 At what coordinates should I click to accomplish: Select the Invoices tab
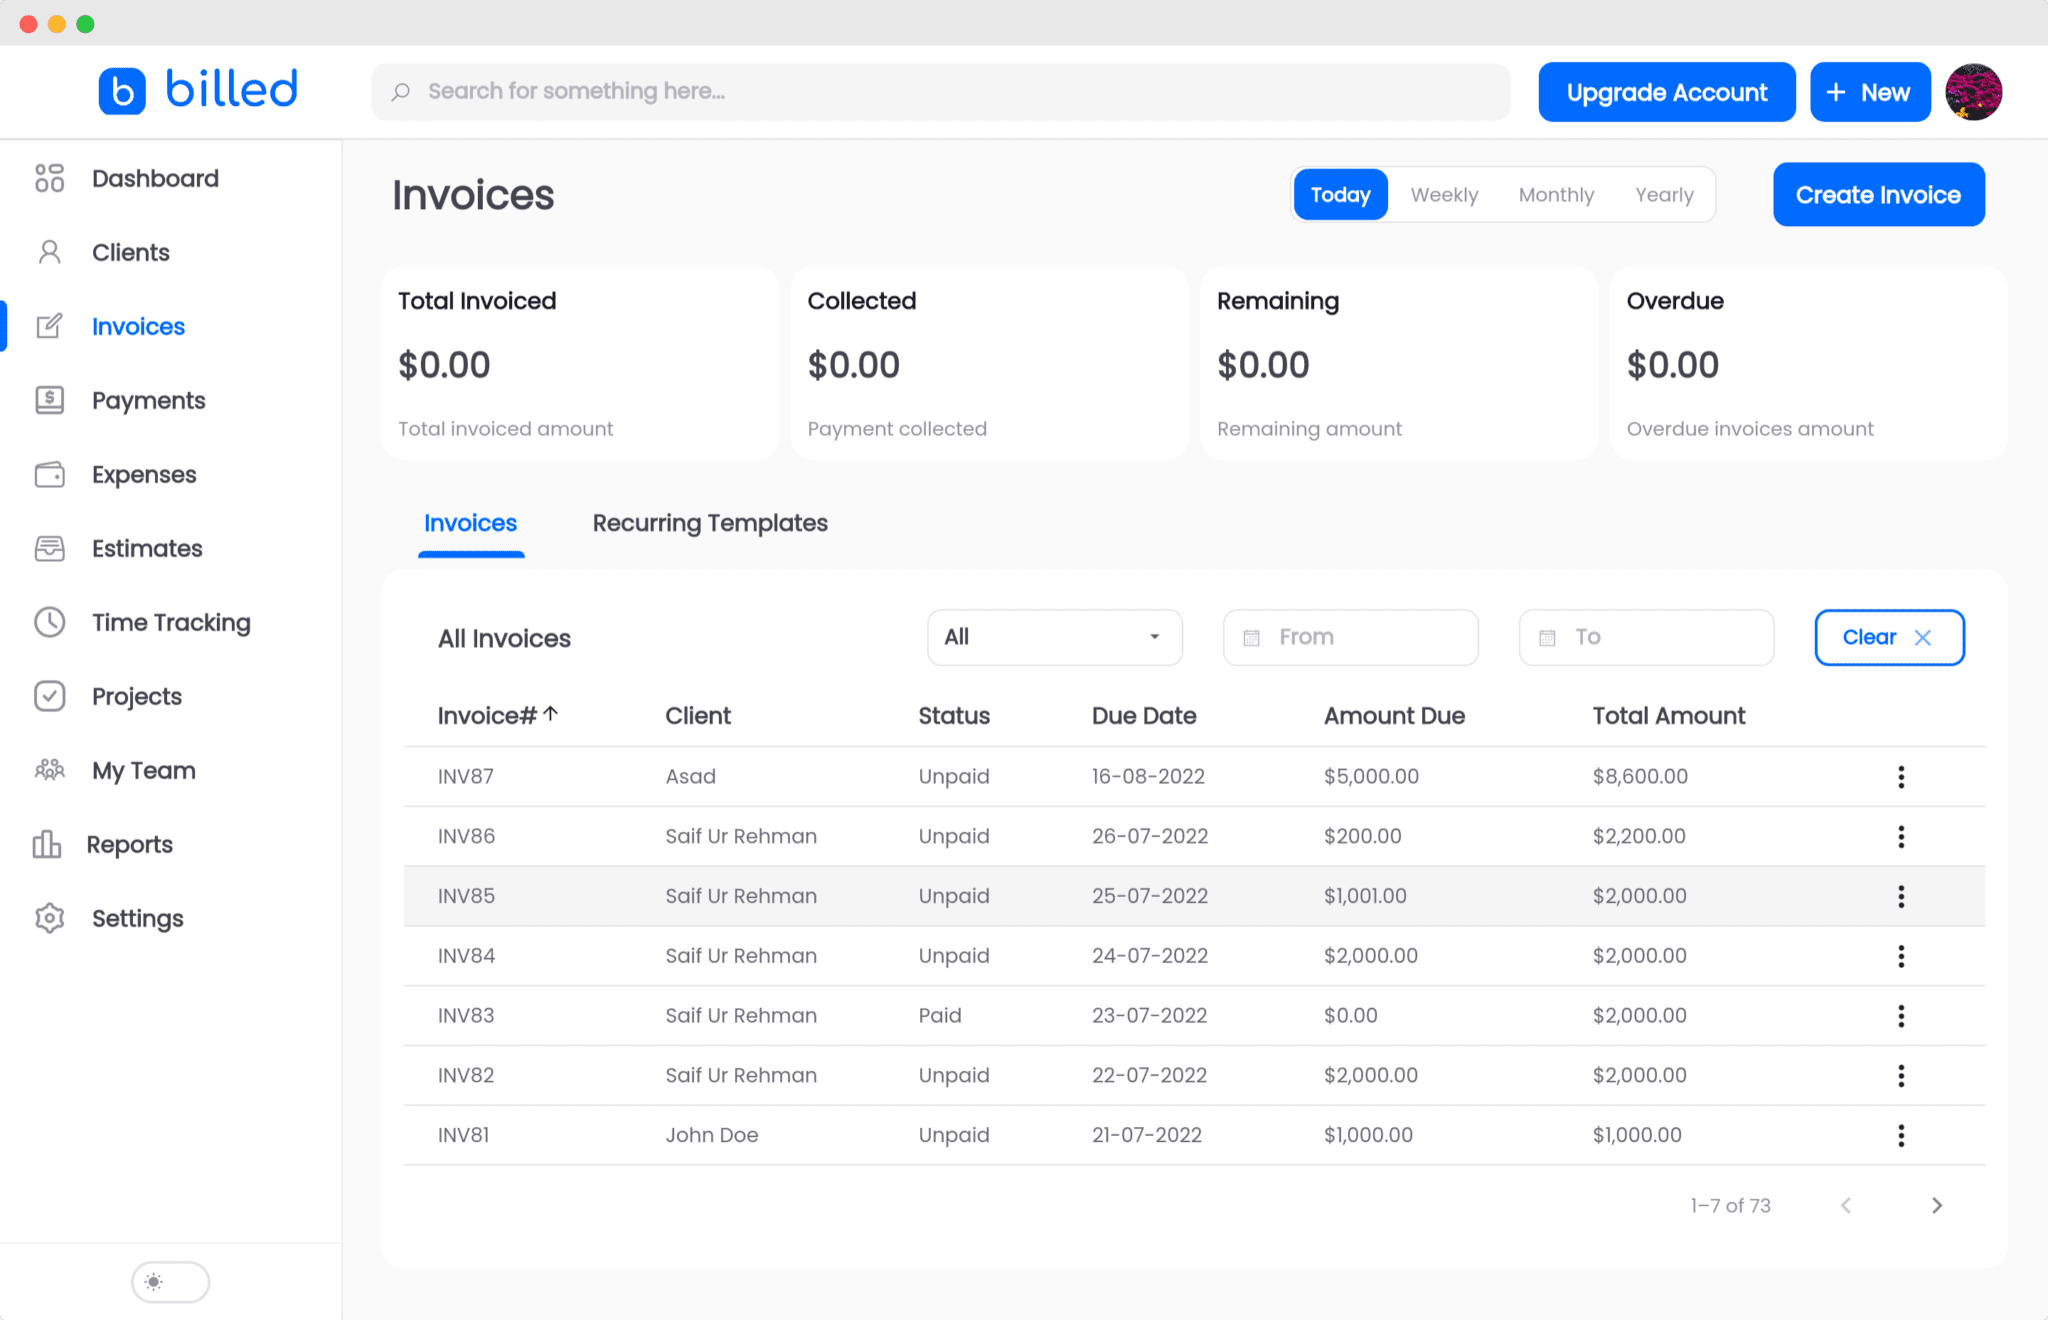pyautogui.click(x=470, y=523)
